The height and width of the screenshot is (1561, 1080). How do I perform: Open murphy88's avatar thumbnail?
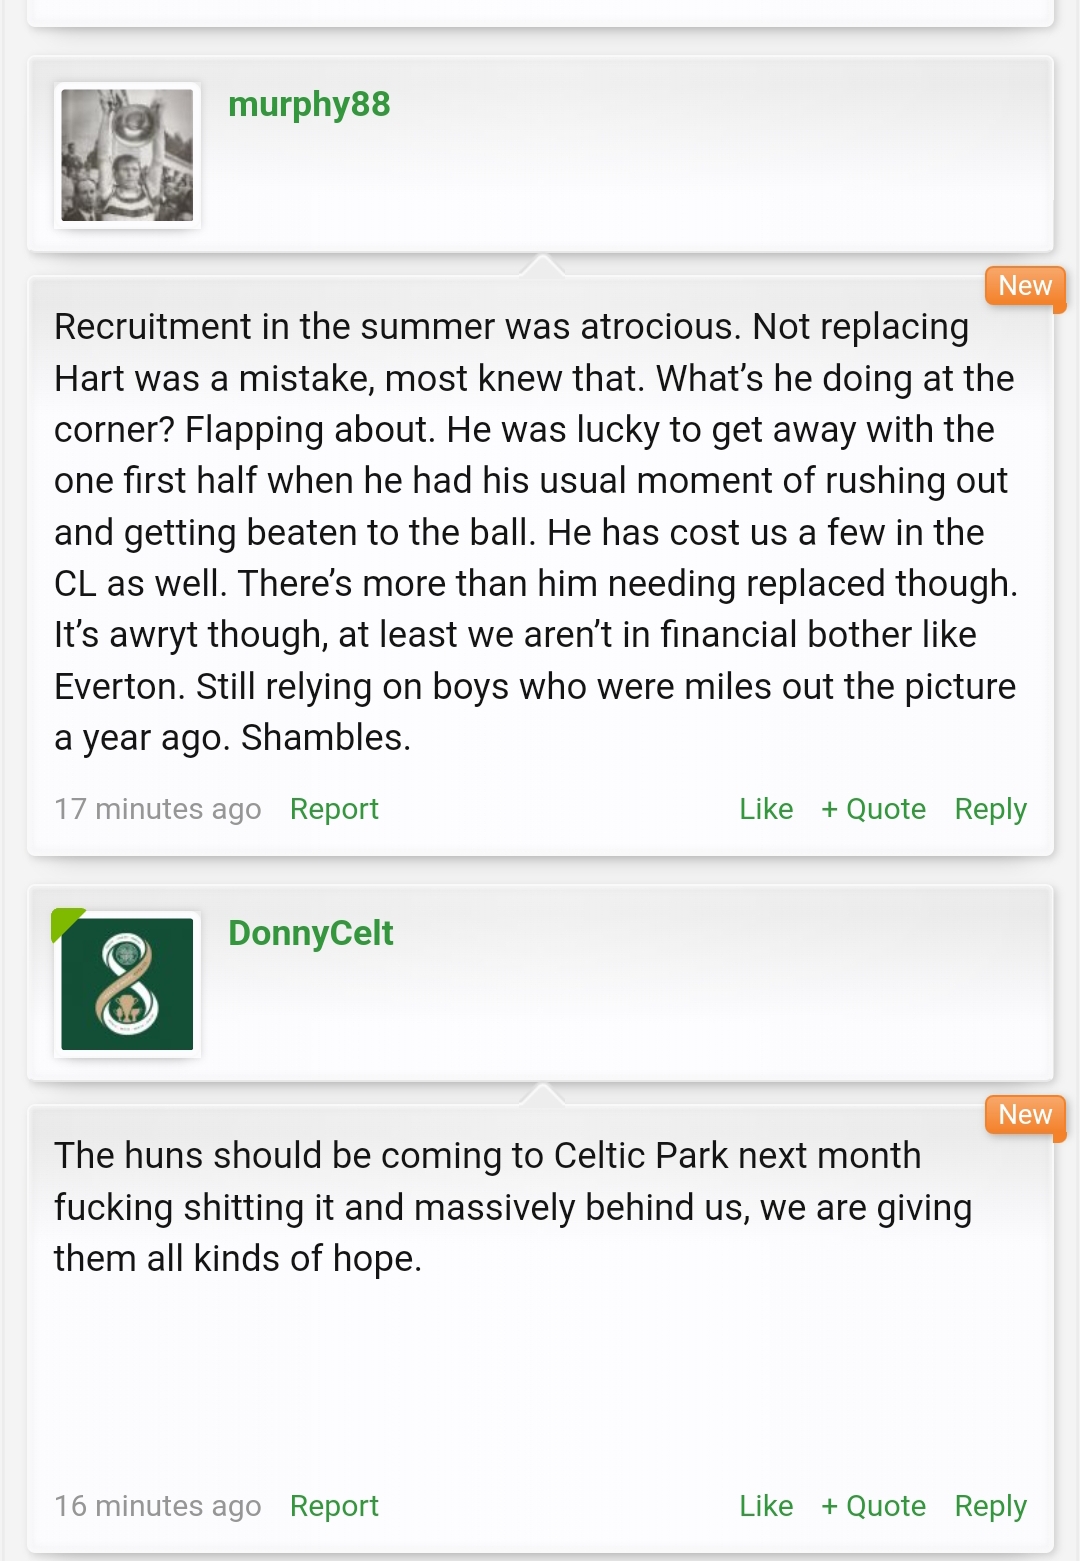point(127,155)
